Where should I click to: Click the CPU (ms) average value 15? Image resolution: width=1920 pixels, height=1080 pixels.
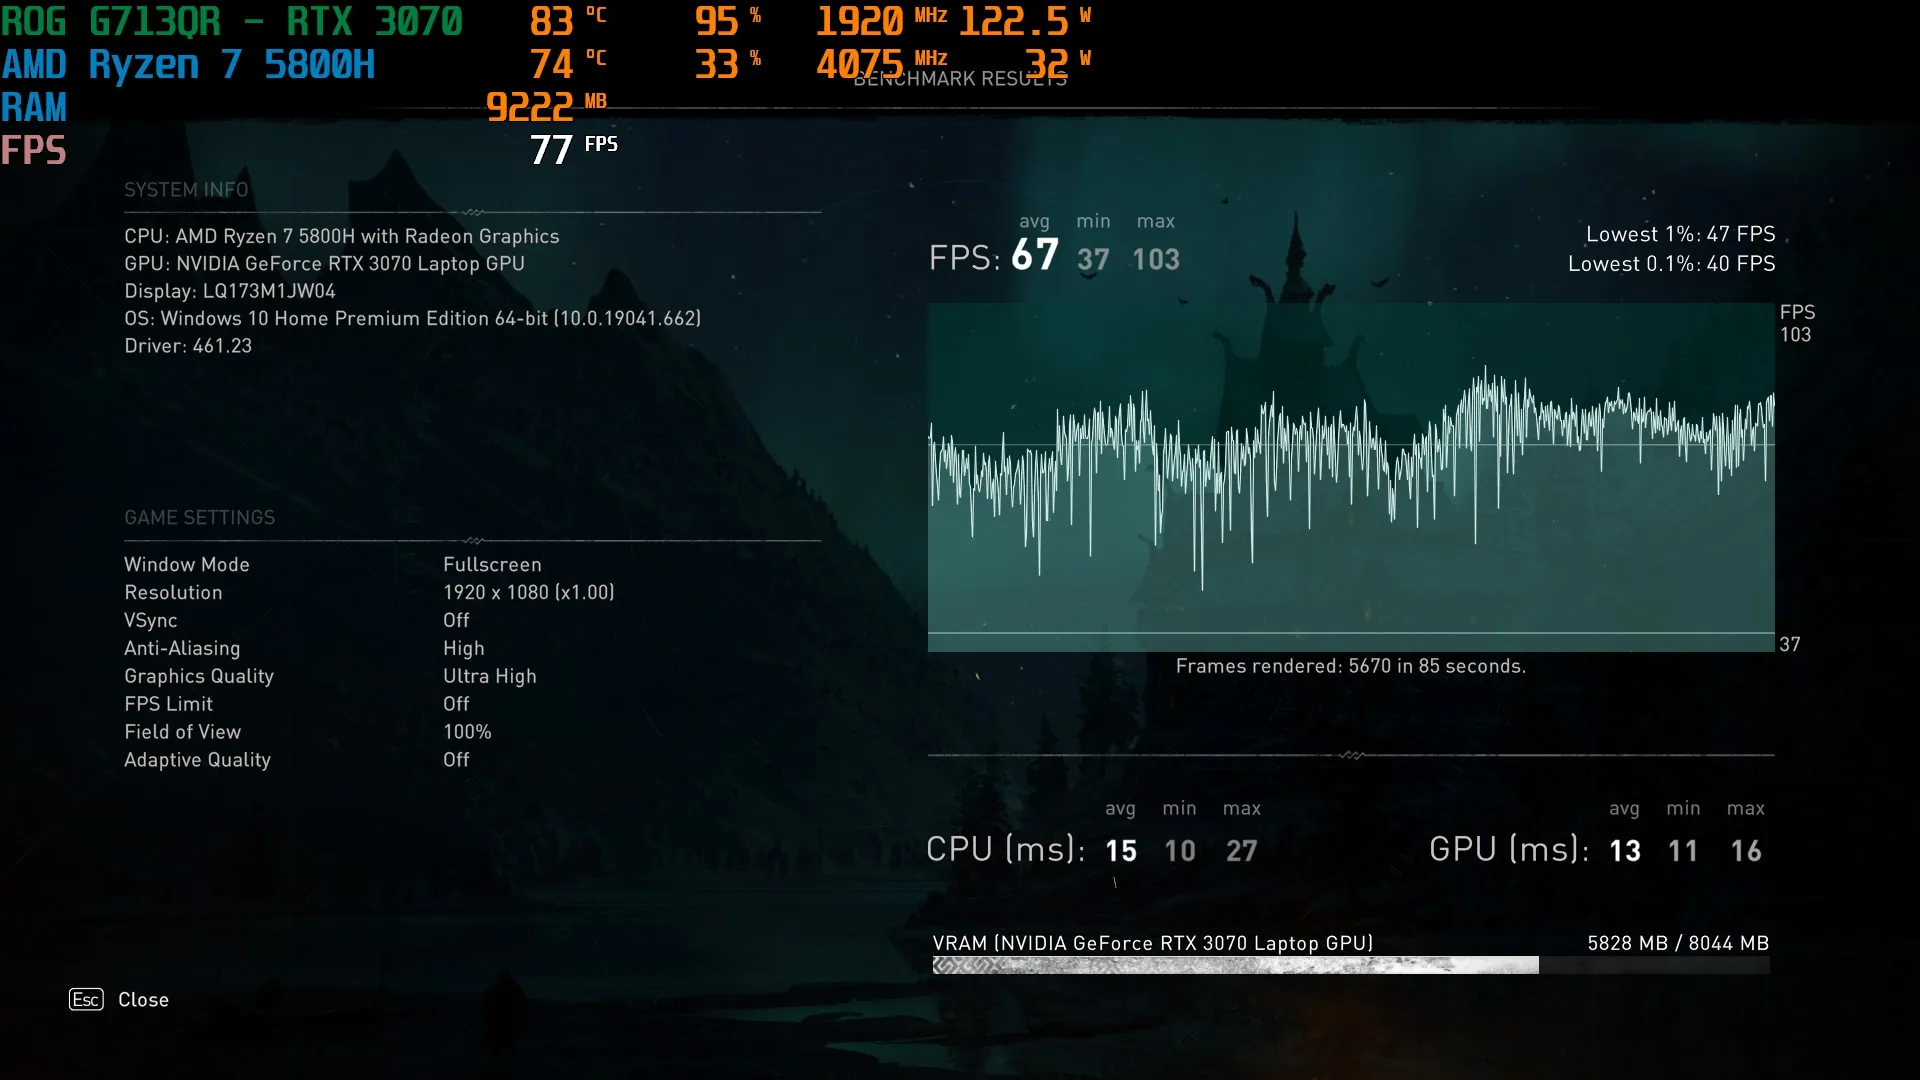click(1121, 851)
